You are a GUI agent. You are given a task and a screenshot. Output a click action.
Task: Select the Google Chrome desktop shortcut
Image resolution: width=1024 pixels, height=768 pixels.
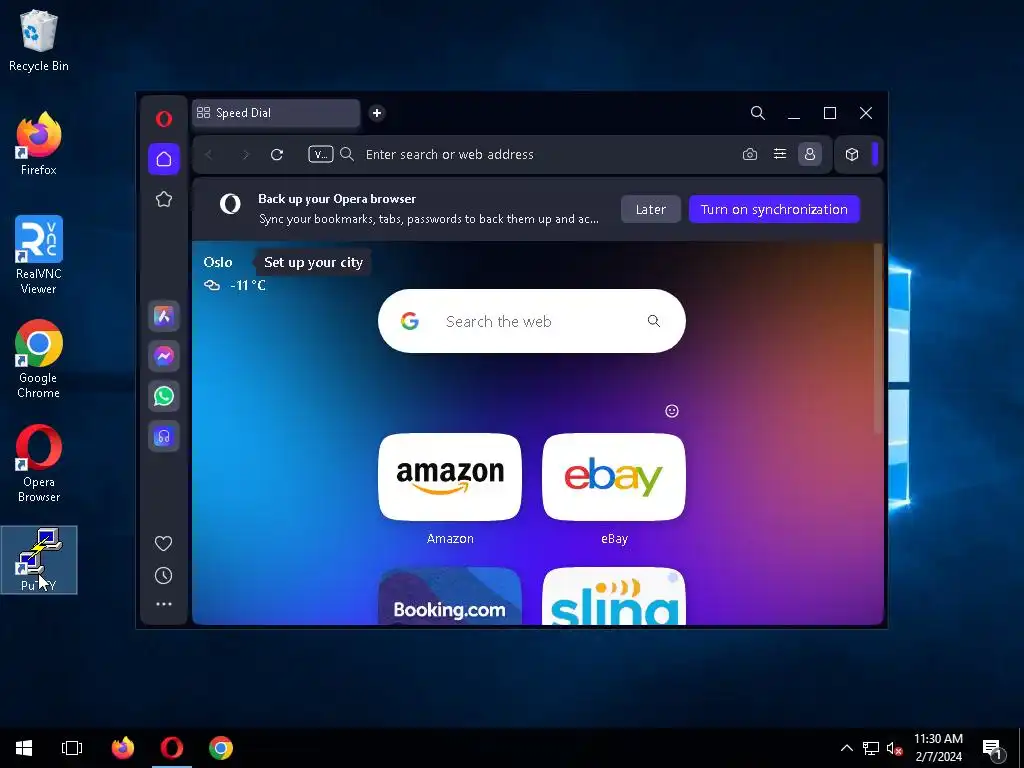pyautogui.click(x=39, y=359)
